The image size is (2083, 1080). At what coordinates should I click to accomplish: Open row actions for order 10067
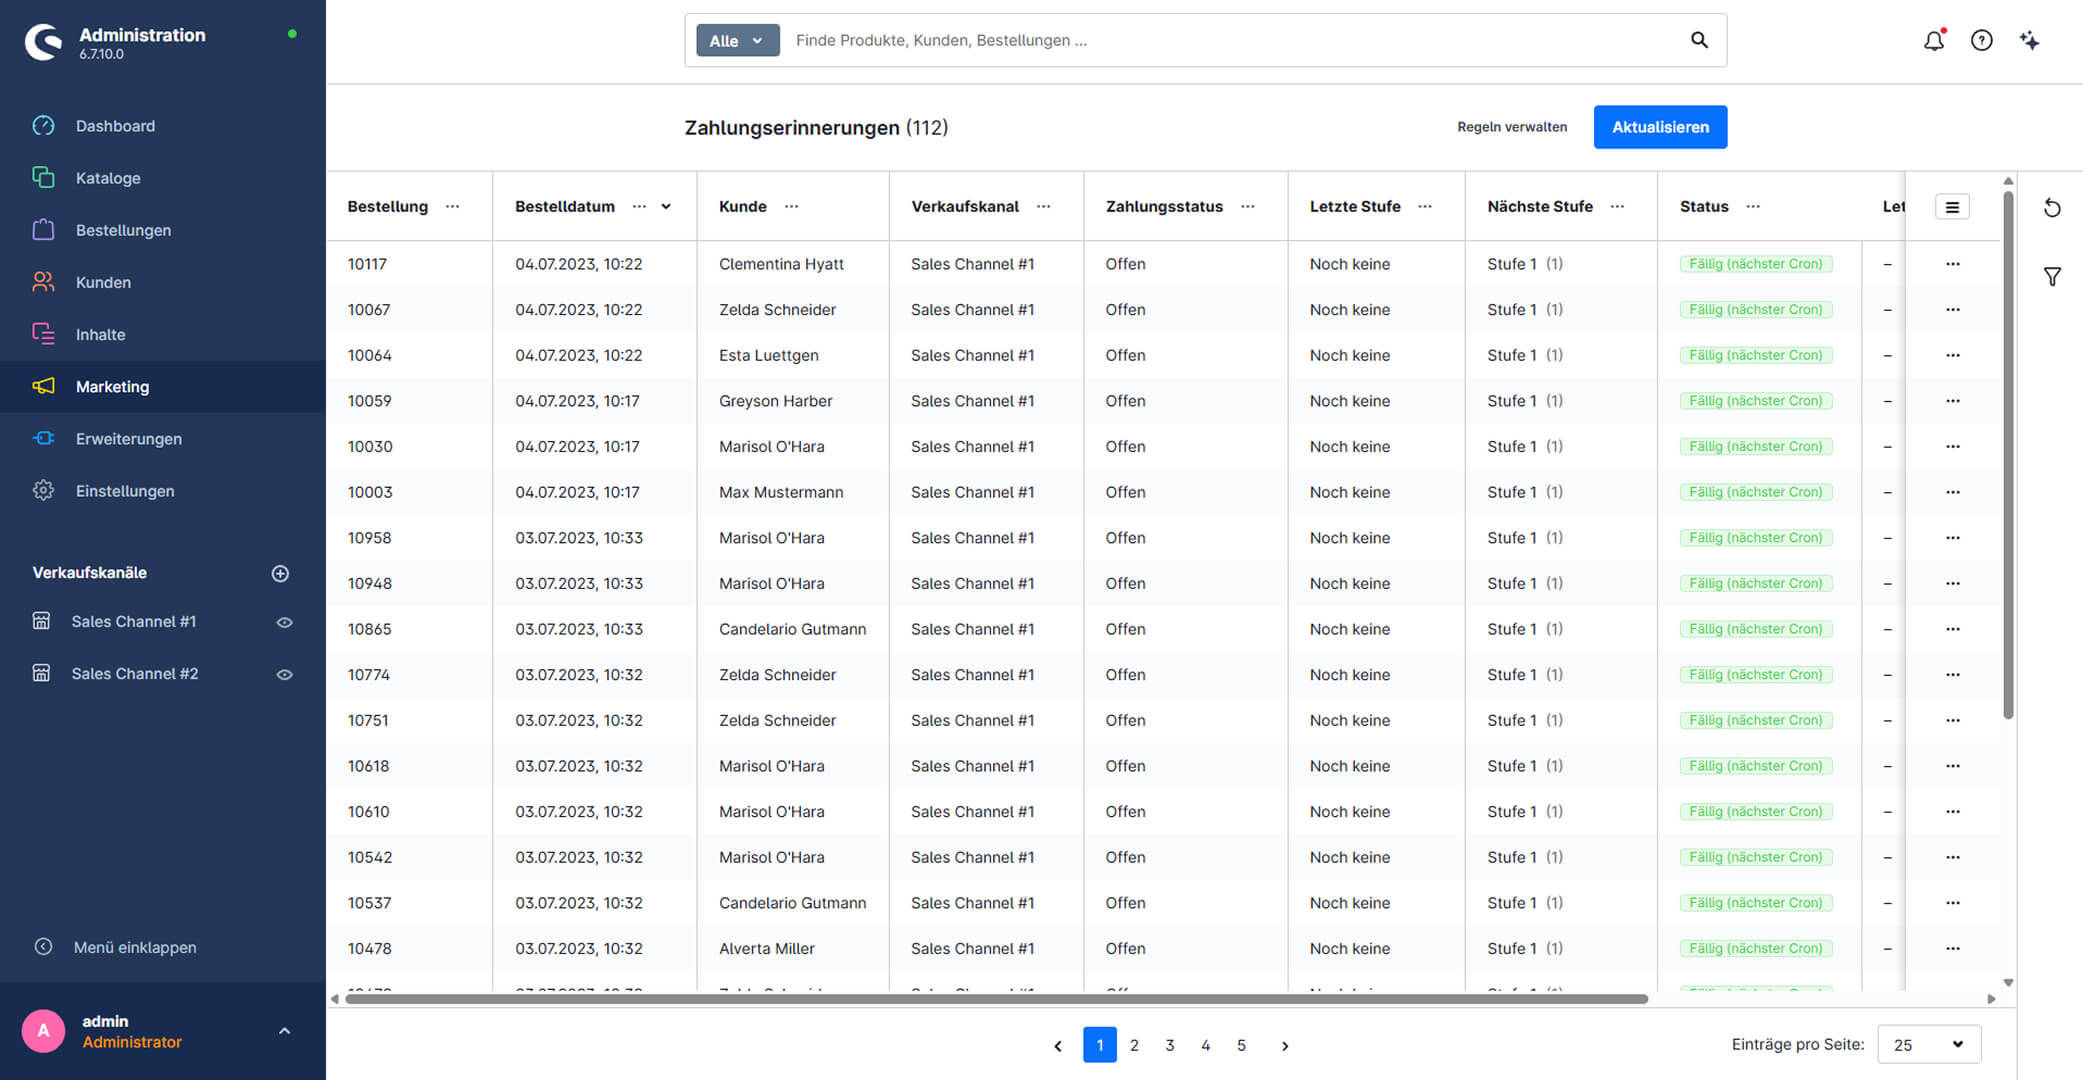[1953, 310]
